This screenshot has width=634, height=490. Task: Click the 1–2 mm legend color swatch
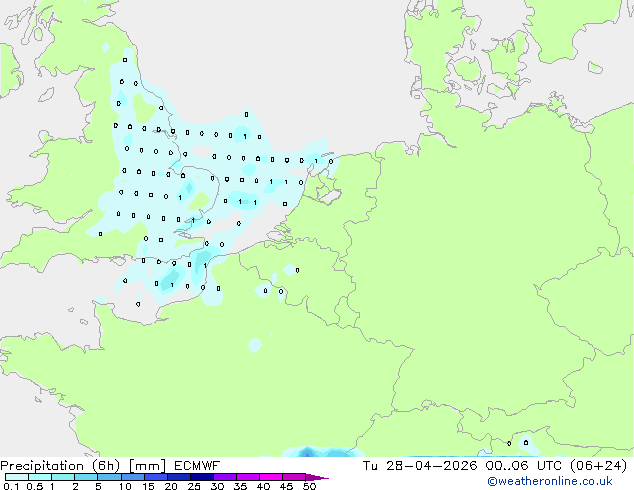(63, 477)
